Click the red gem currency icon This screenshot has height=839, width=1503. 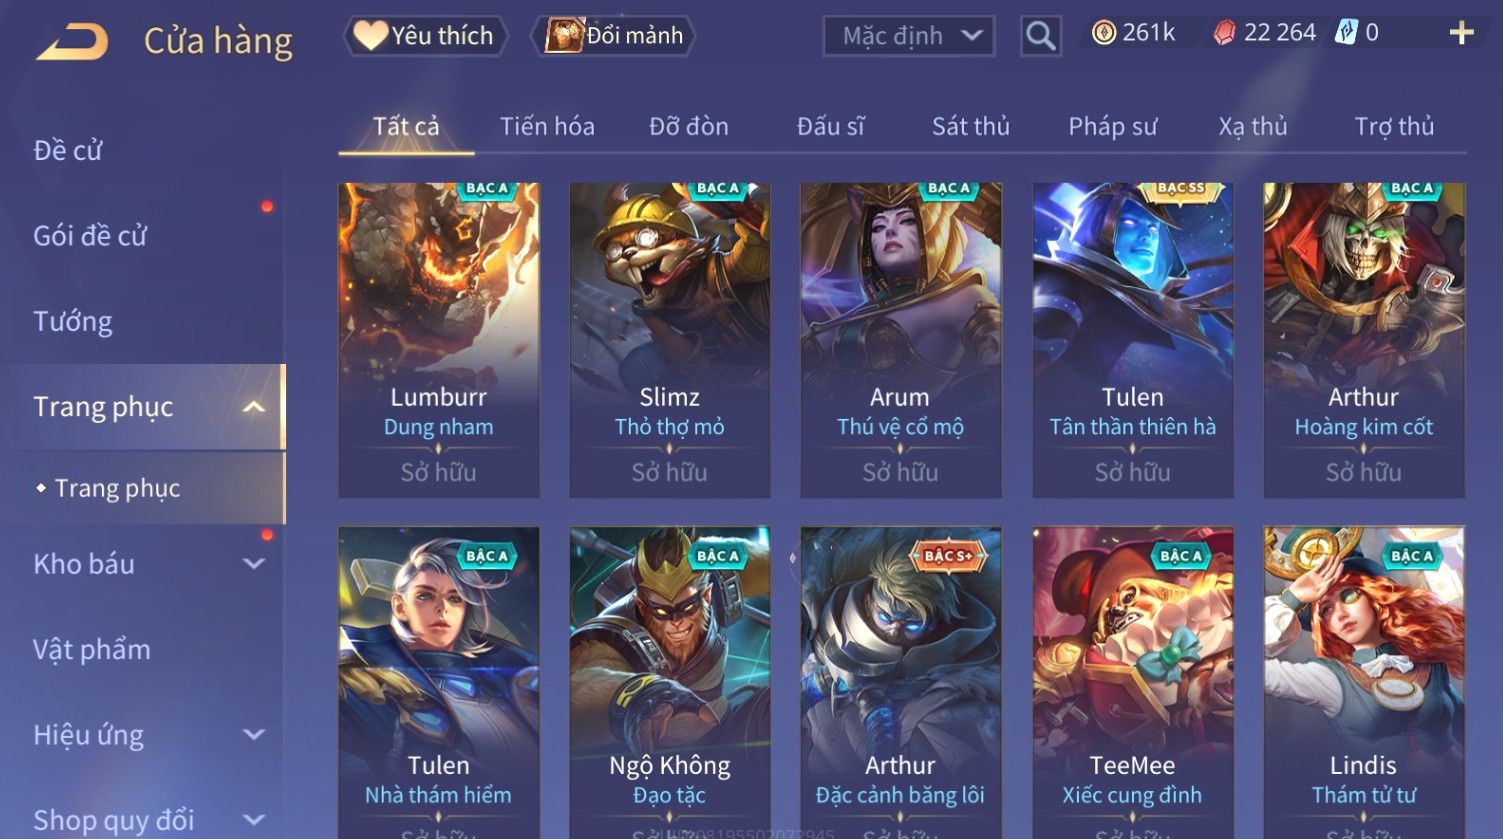point(1225,34)
